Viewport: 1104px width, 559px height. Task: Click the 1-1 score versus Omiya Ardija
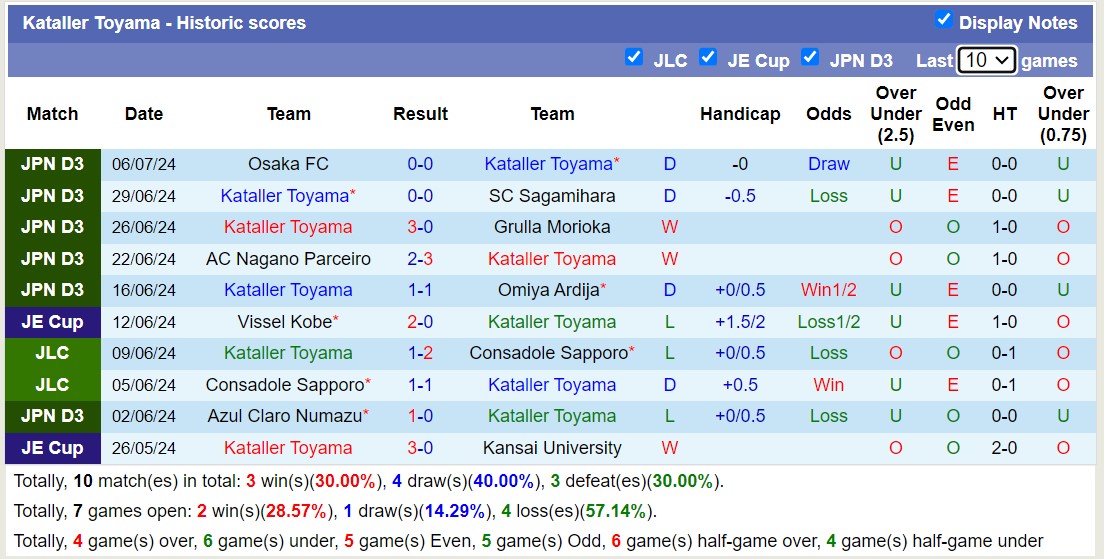pos(420,290)
